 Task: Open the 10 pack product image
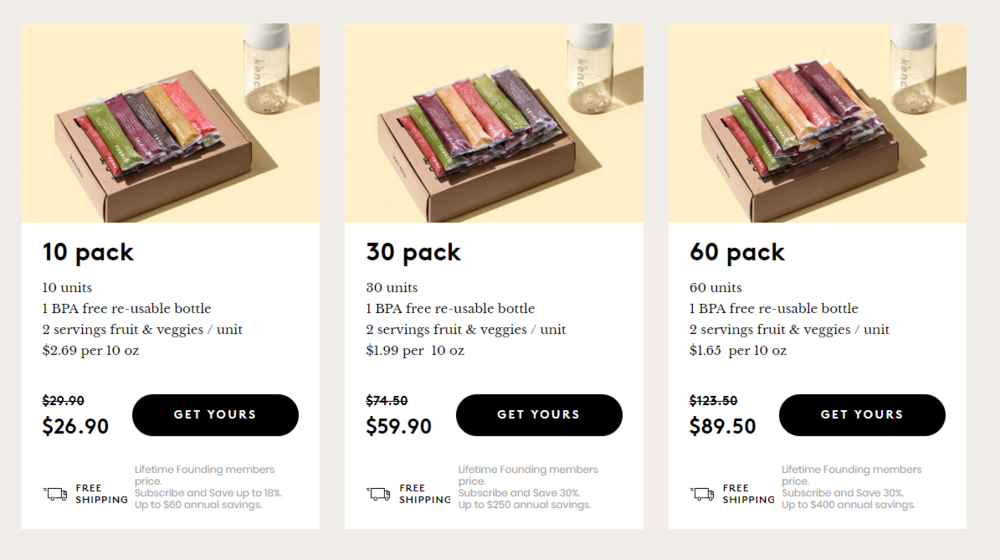tap(171, 123)
